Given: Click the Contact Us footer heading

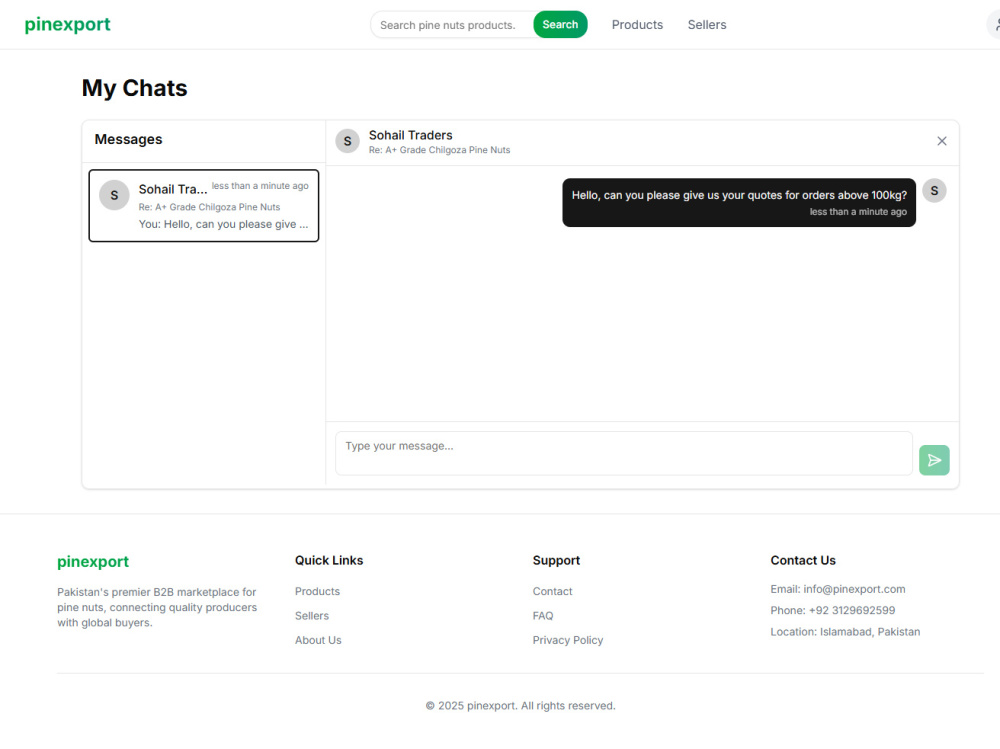Looking at the screenshot, I should point(803,560).
